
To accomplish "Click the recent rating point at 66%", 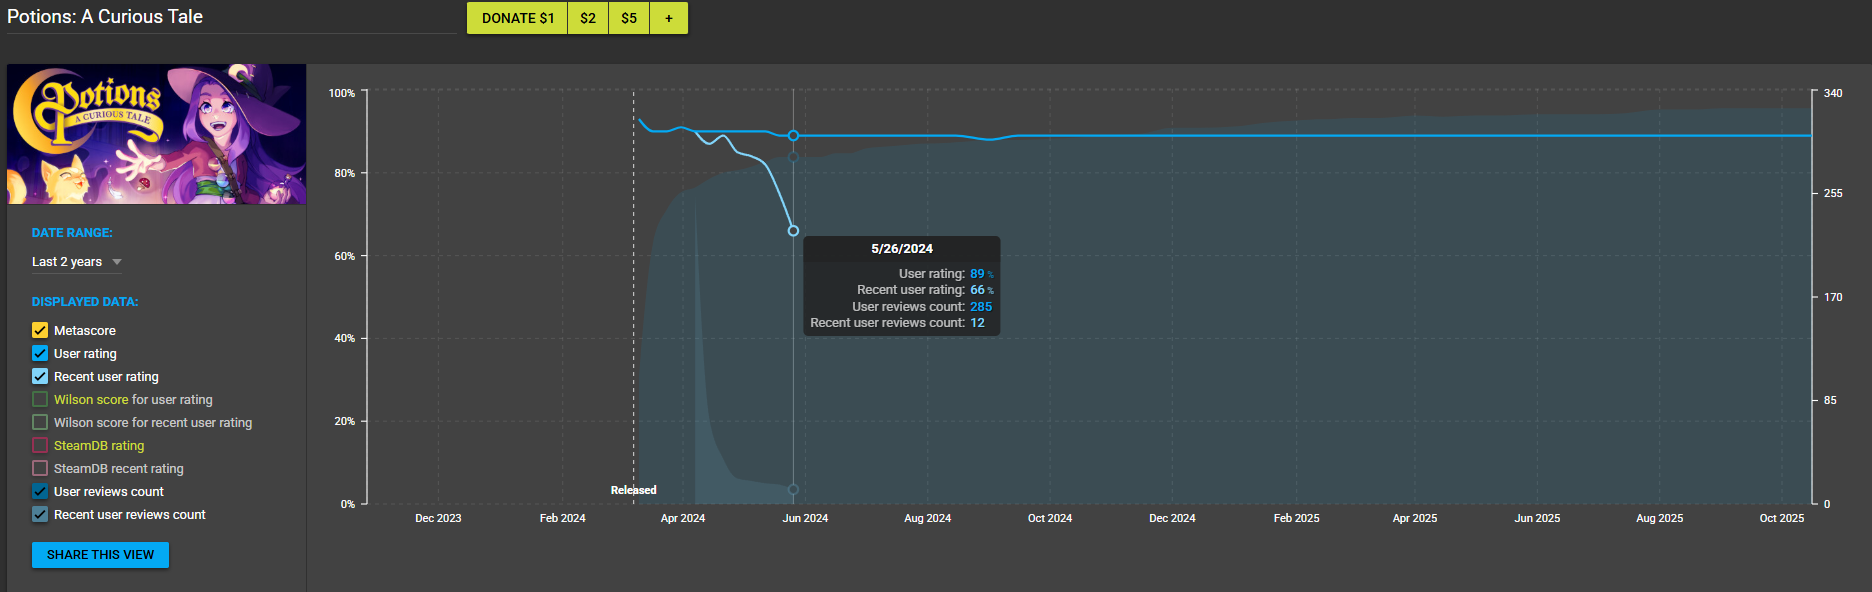I will 793,231.
